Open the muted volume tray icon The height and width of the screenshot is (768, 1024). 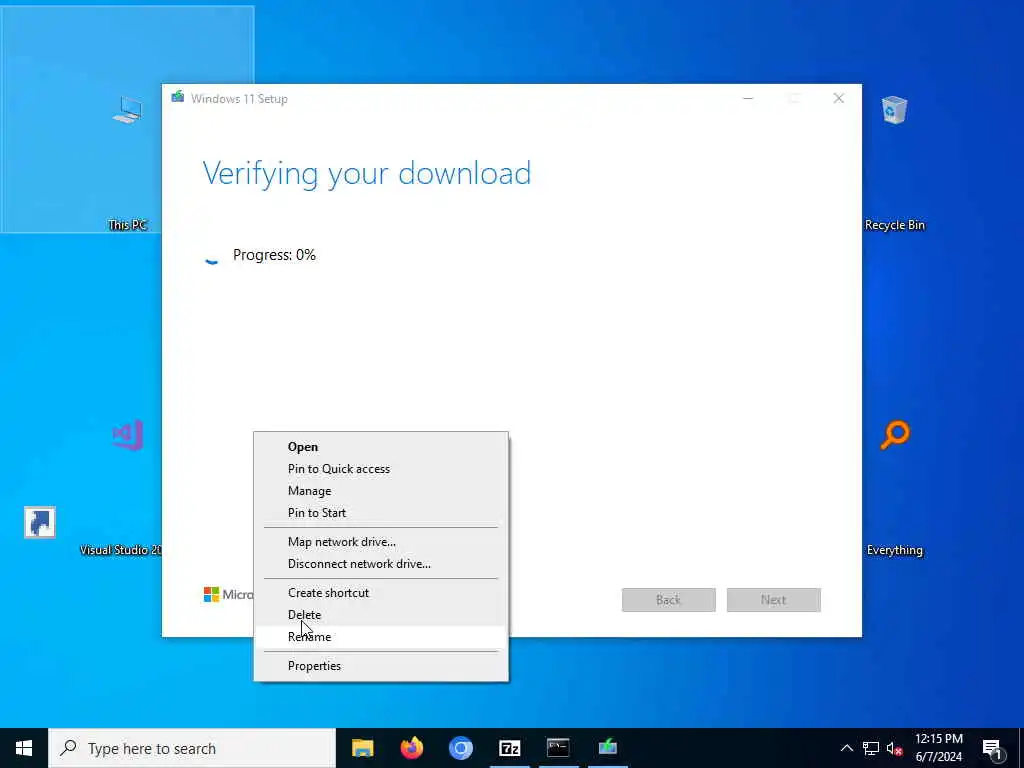[894, 748]
